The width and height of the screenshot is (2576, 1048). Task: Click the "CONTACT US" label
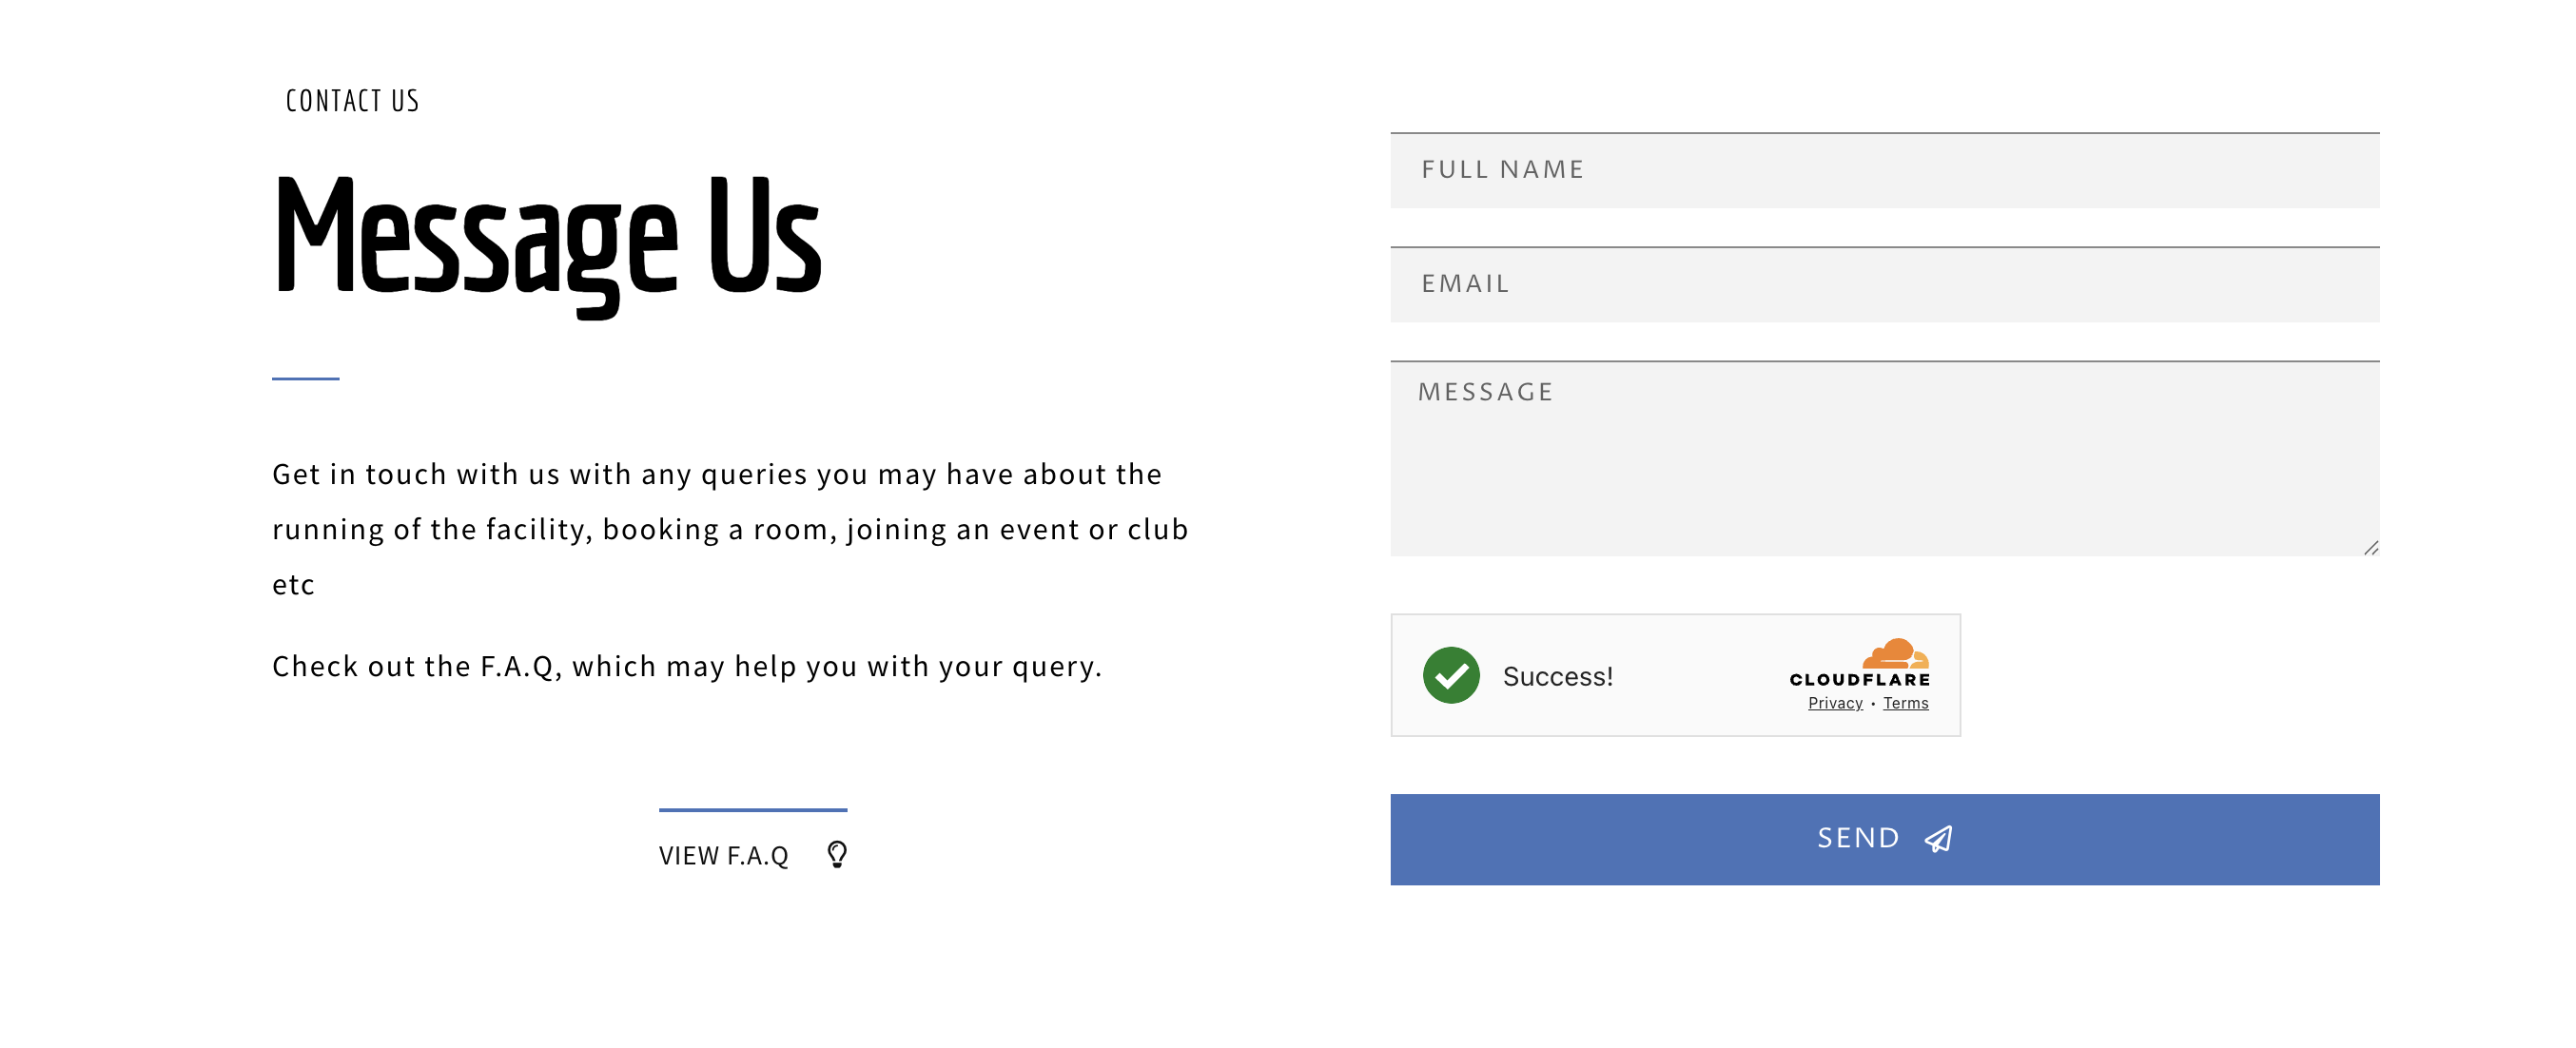coord(352,101)
